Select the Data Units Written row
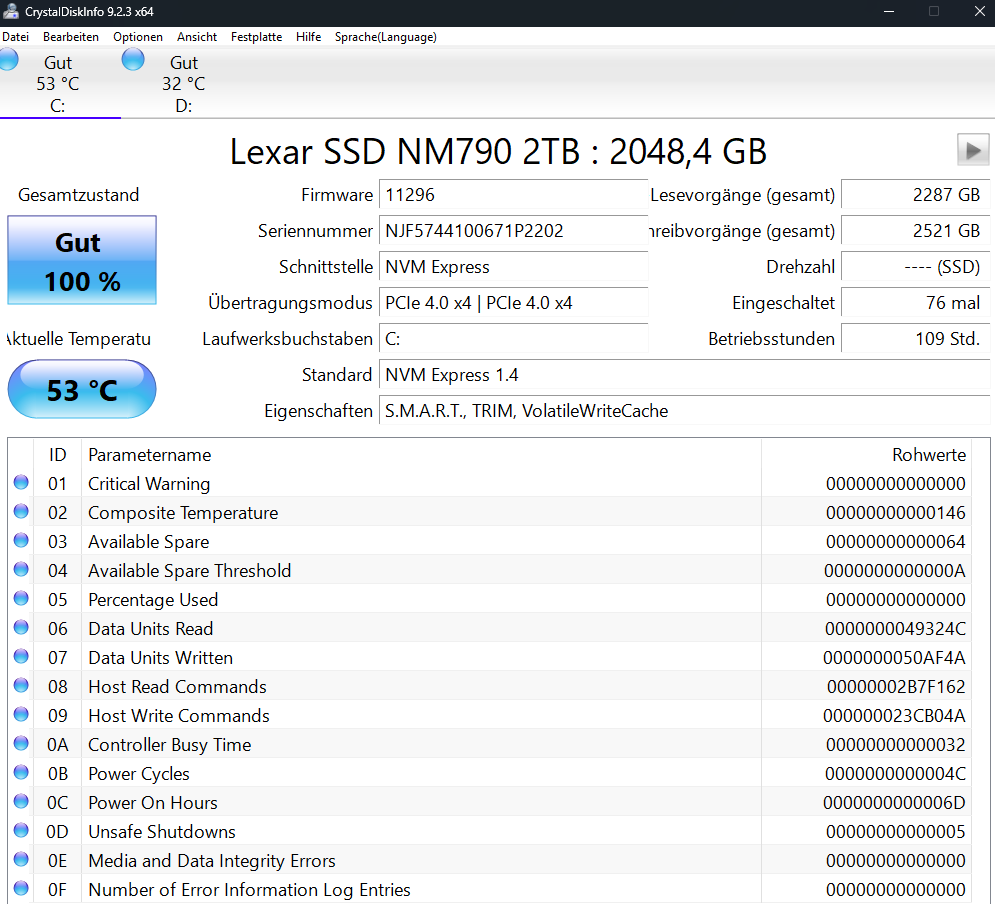The image size is (995, 904). pos(499,658)
